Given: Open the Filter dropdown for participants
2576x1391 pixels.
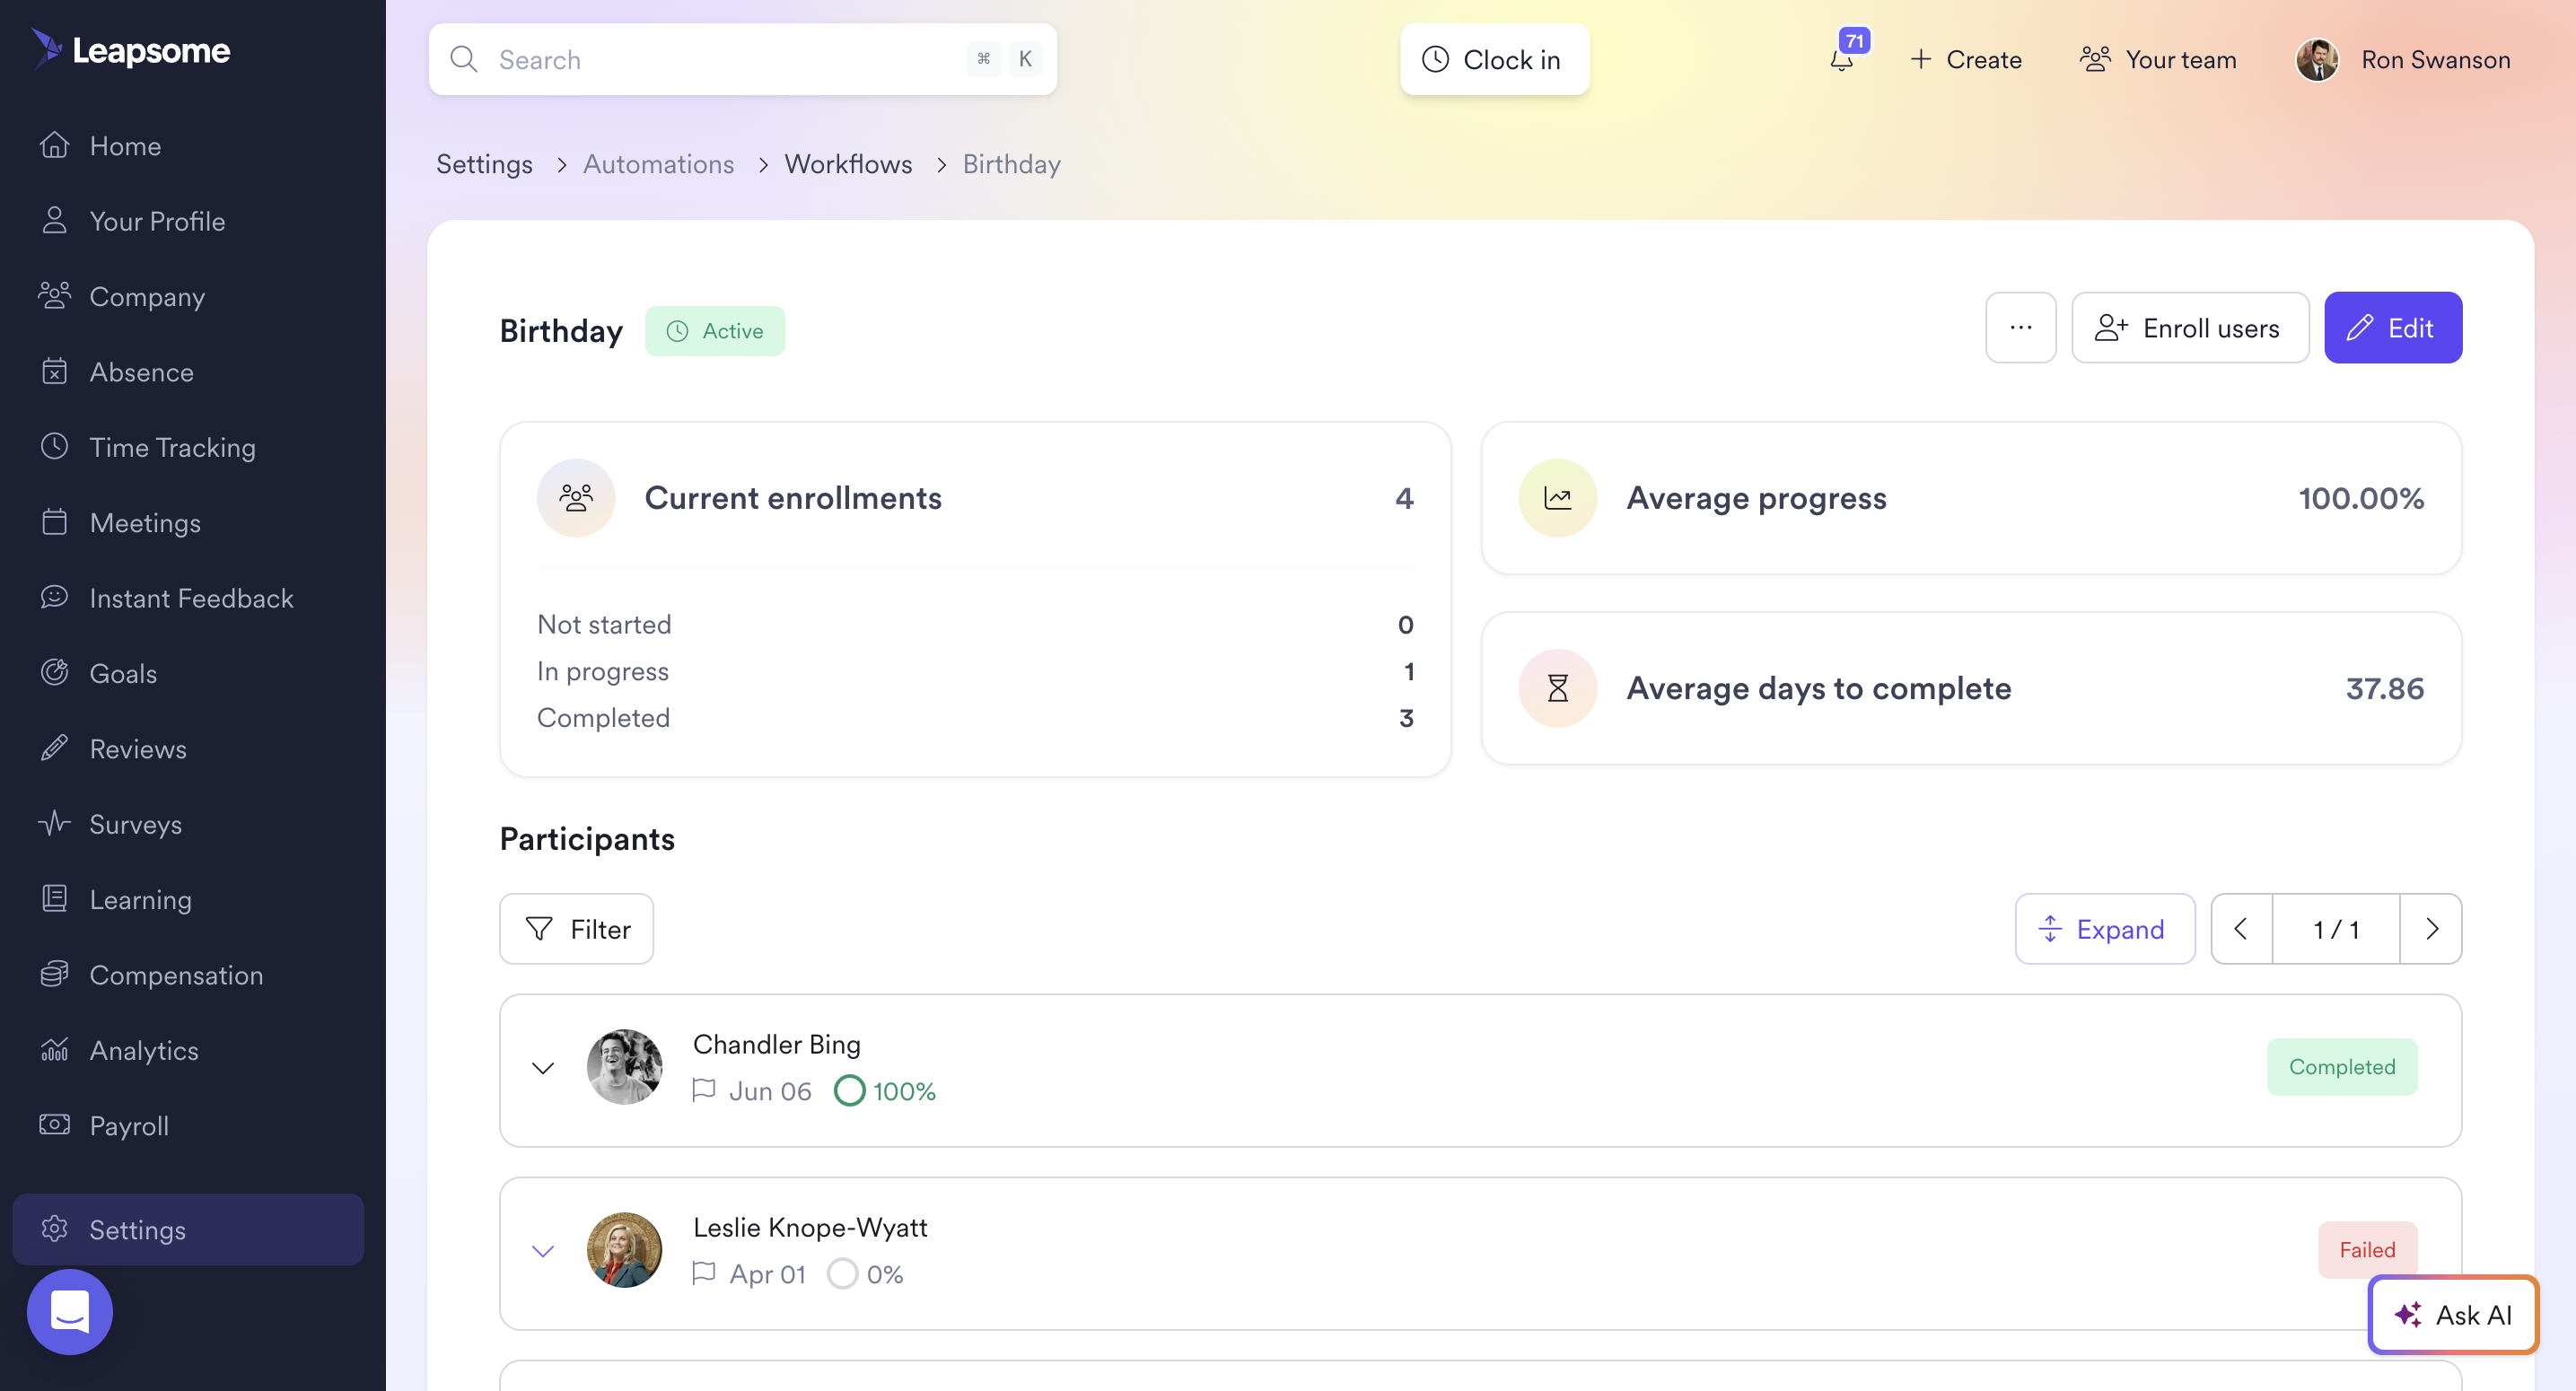Looking at the screenshot, I should 577,929.
